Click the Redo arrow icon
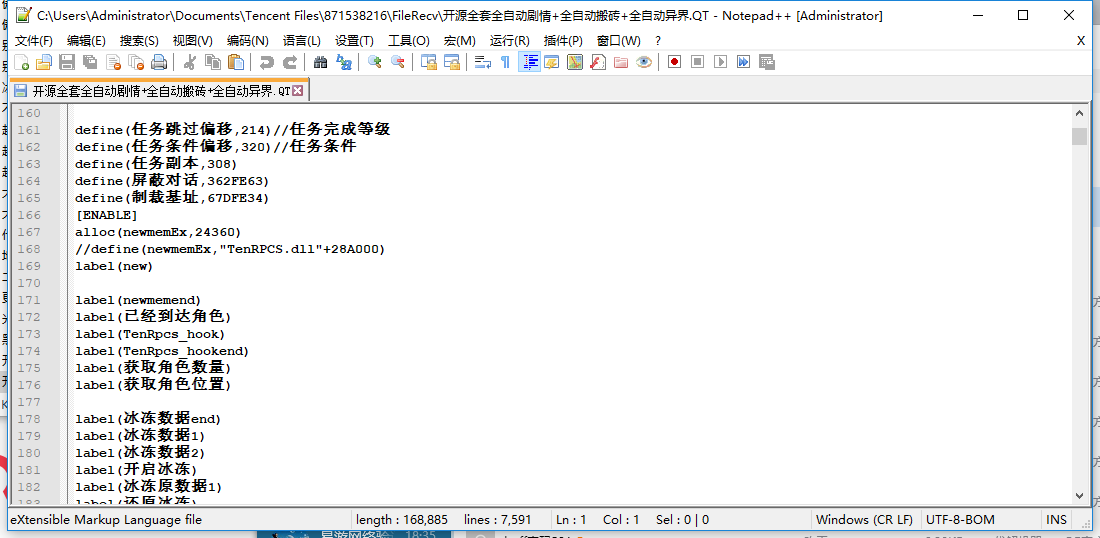 pos(289,62)
